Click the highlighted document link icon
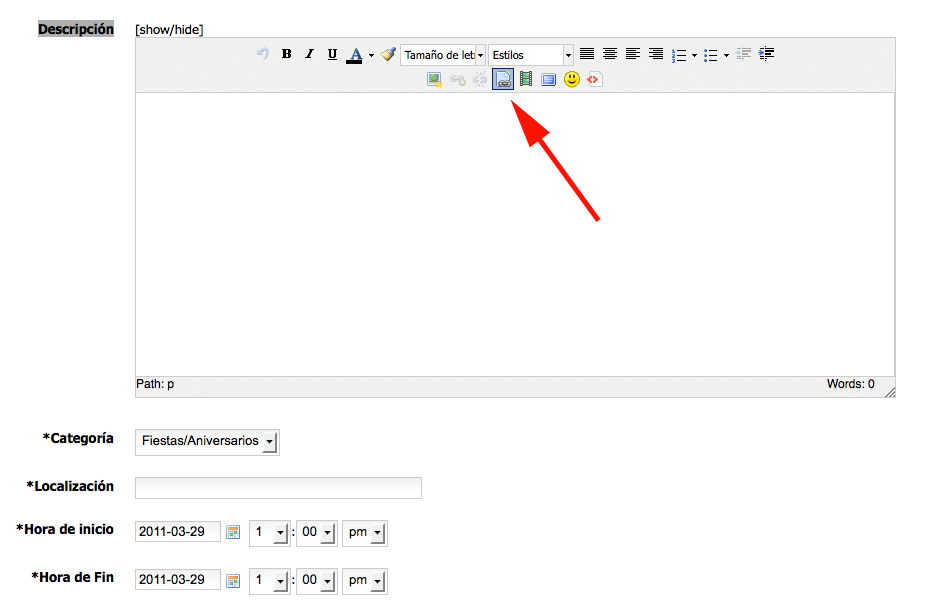This screenshot has height=607, width=936. pos(503,79)
